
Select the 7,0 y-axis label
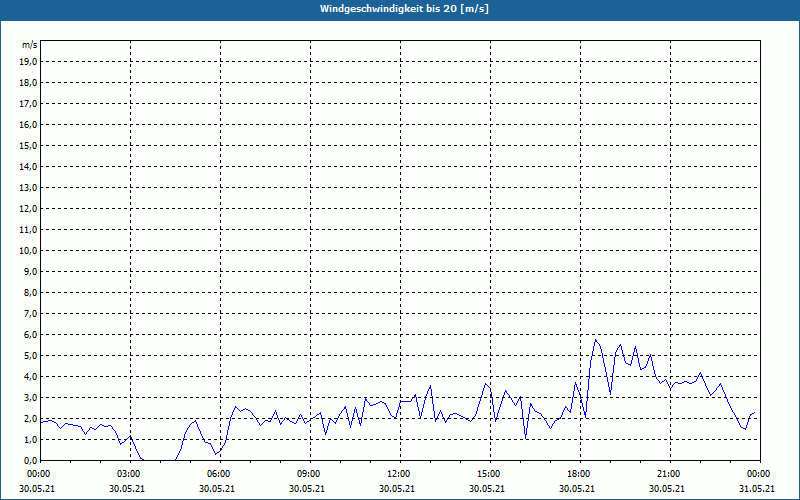pyautogui.click(x=30, y=314)
